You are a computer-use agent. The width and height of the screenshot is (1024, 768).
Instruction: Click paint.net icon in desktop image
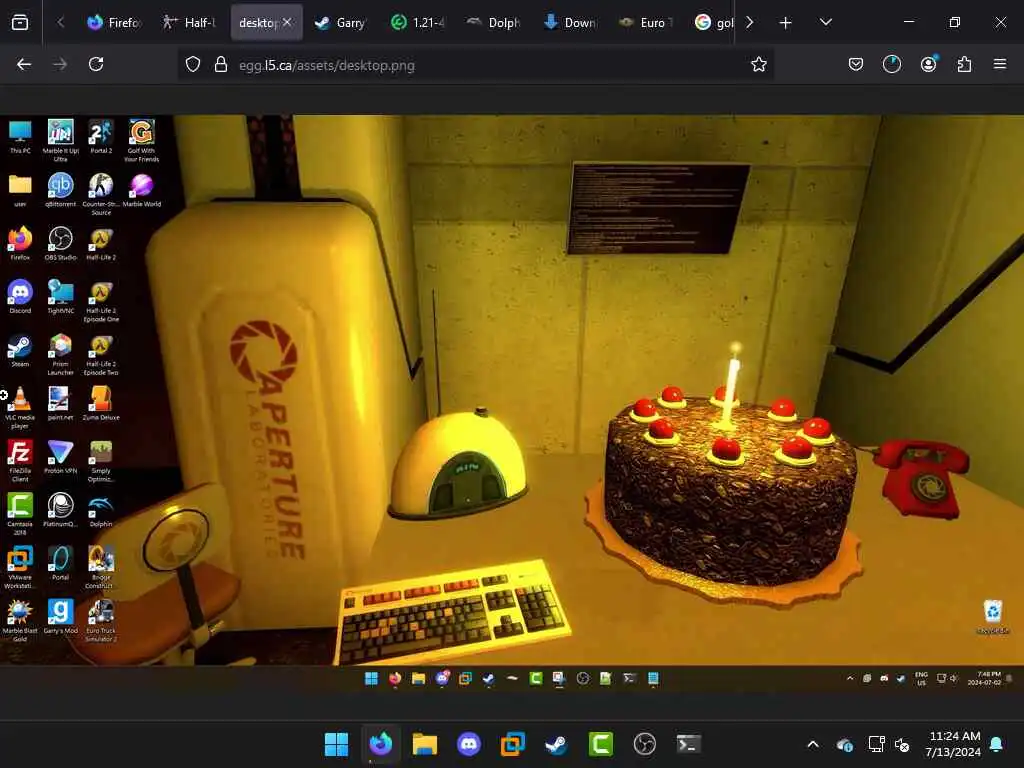point(60,402)
